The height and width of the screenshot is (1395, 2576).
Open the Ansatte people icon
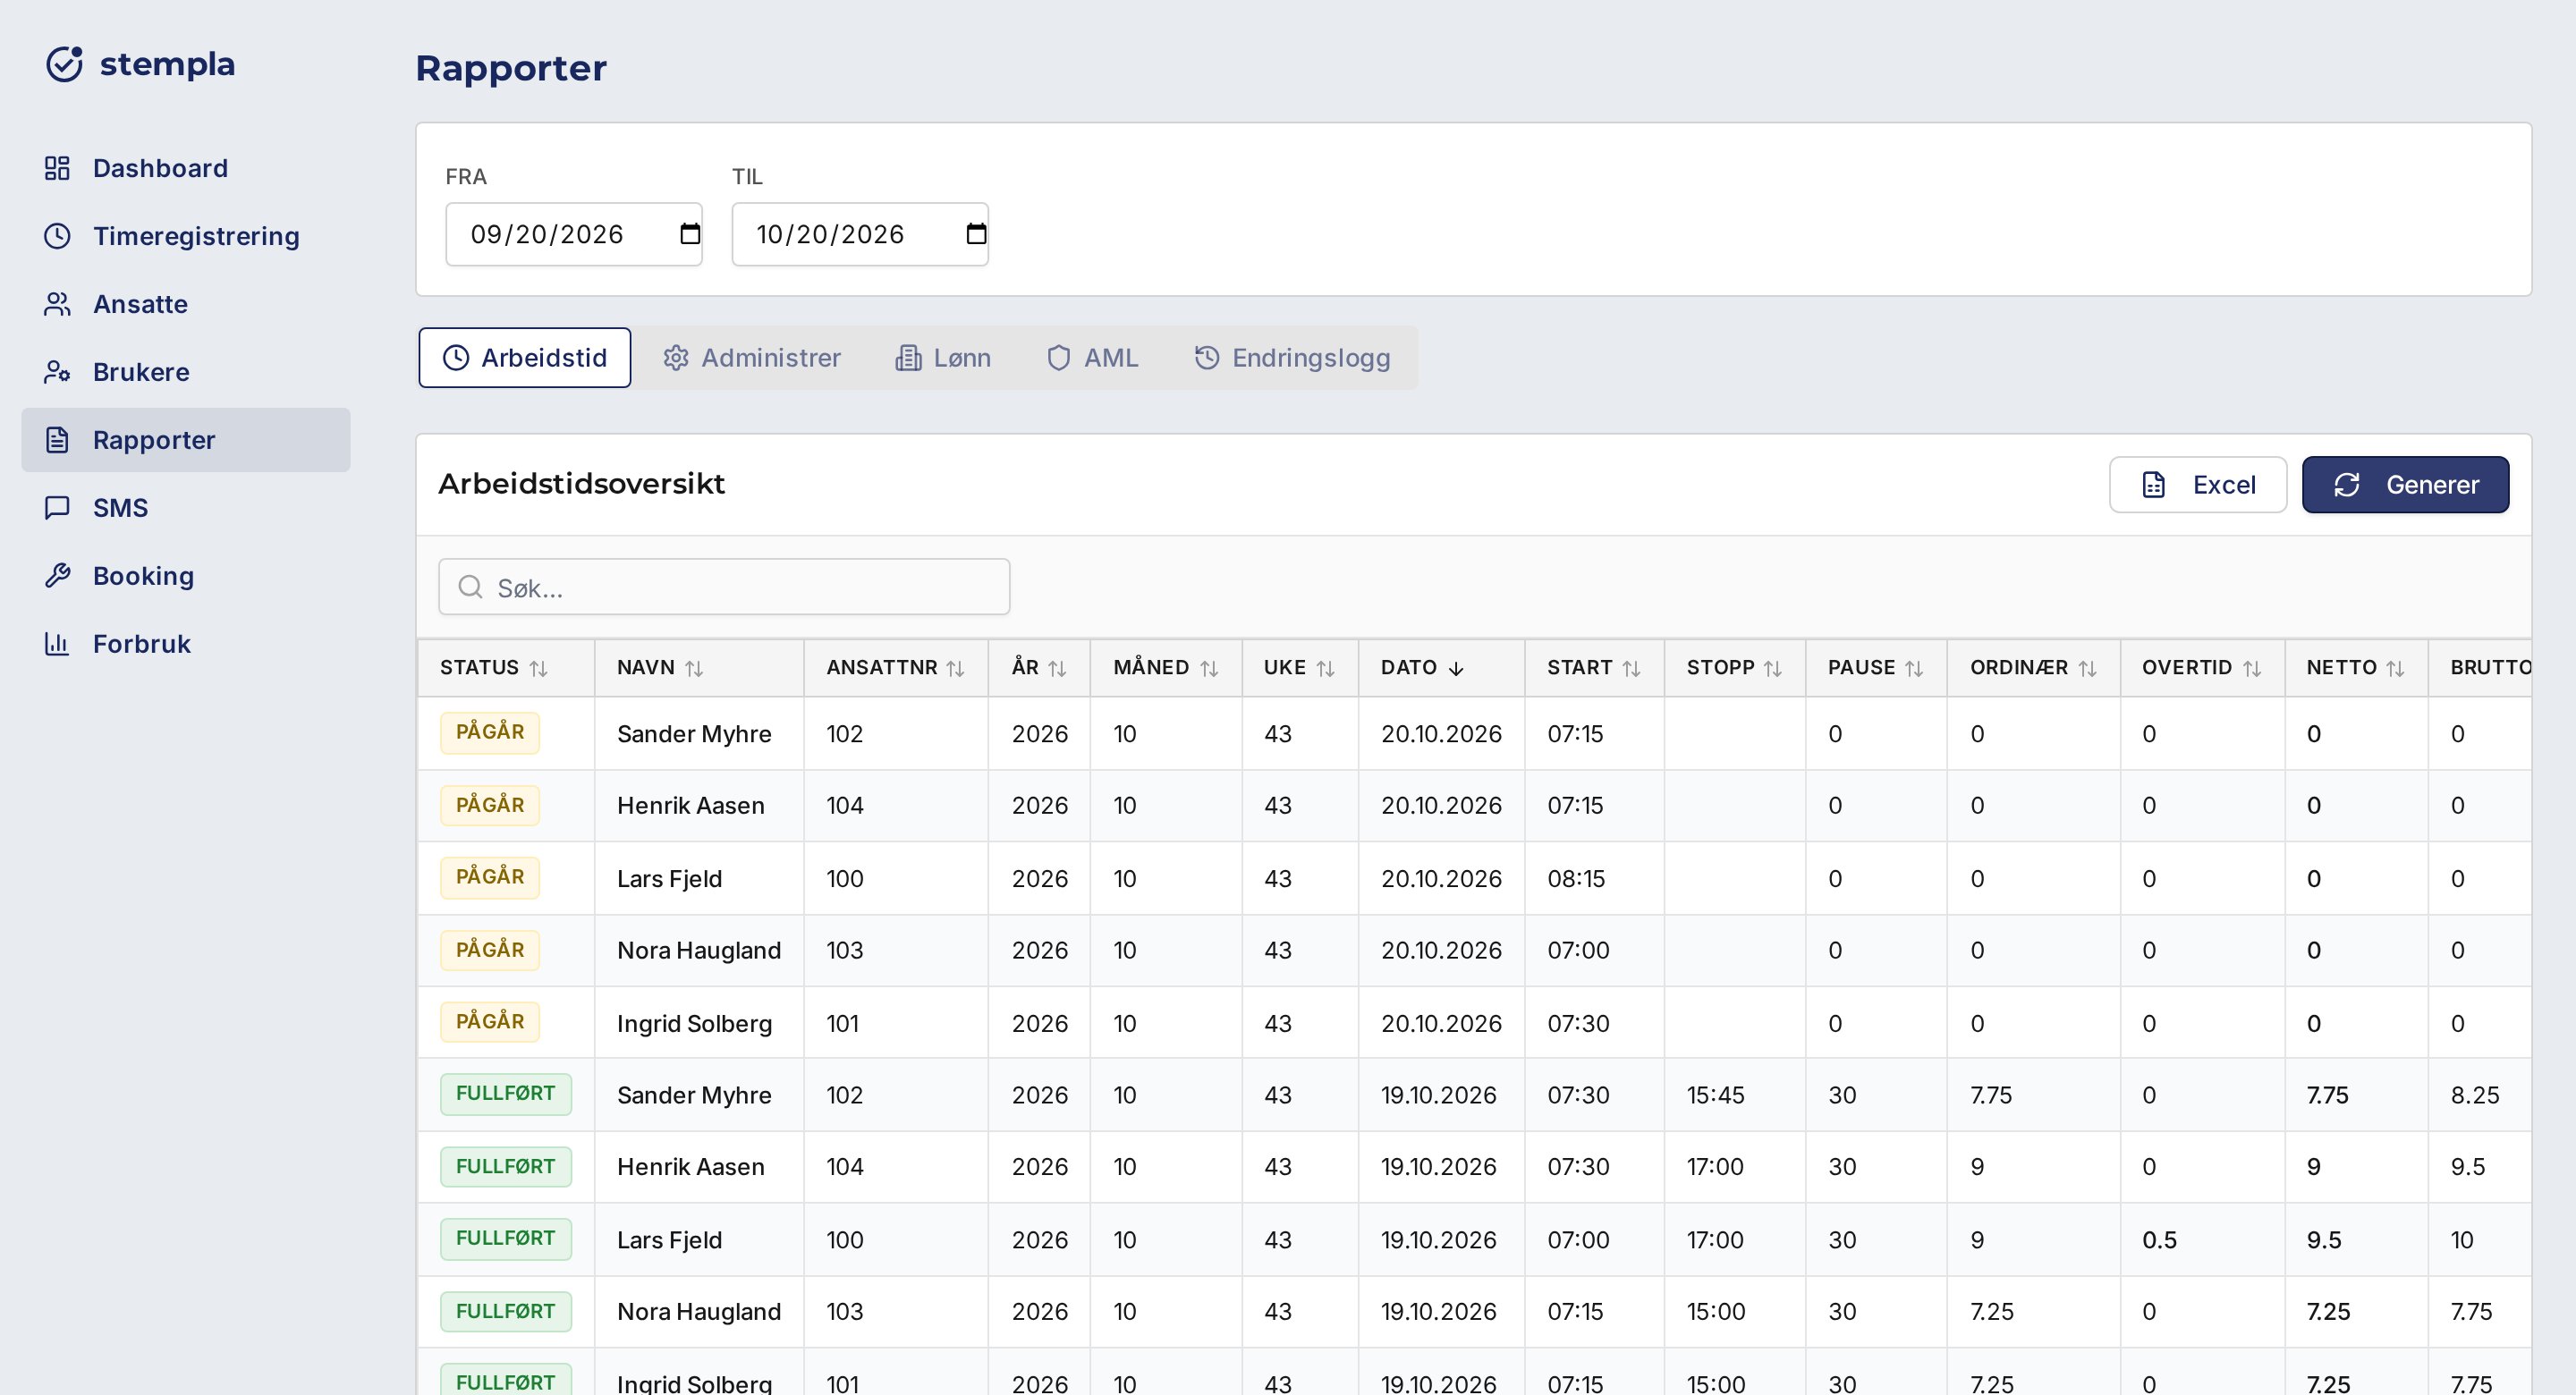pyautogui.click(x=57, y=304)
